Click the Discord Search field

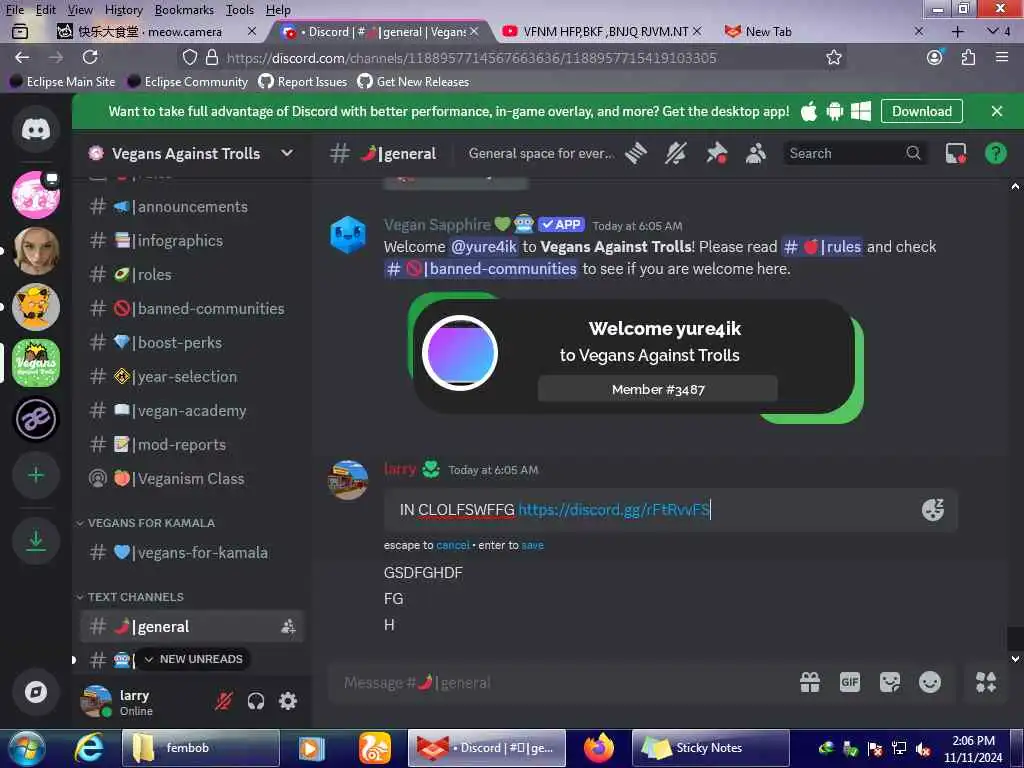[x=854, y=153]
